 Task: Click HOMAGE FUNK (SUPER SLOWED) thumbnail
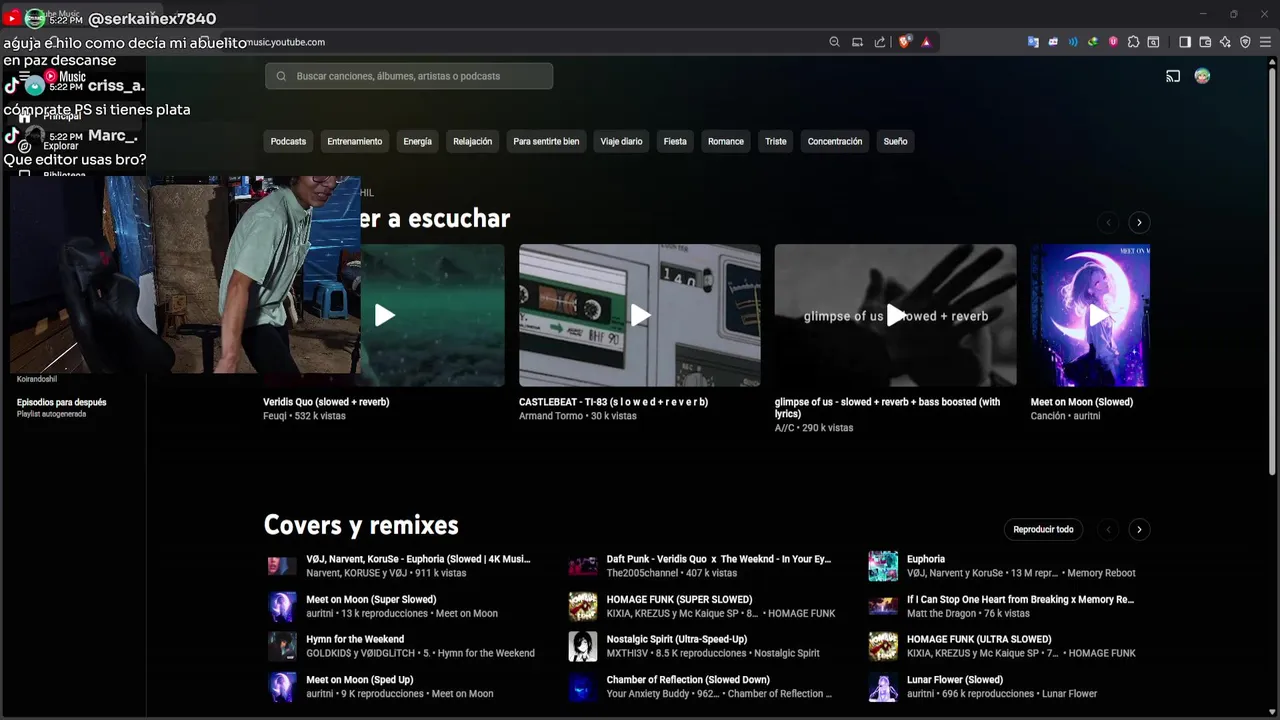click(583, 606)
